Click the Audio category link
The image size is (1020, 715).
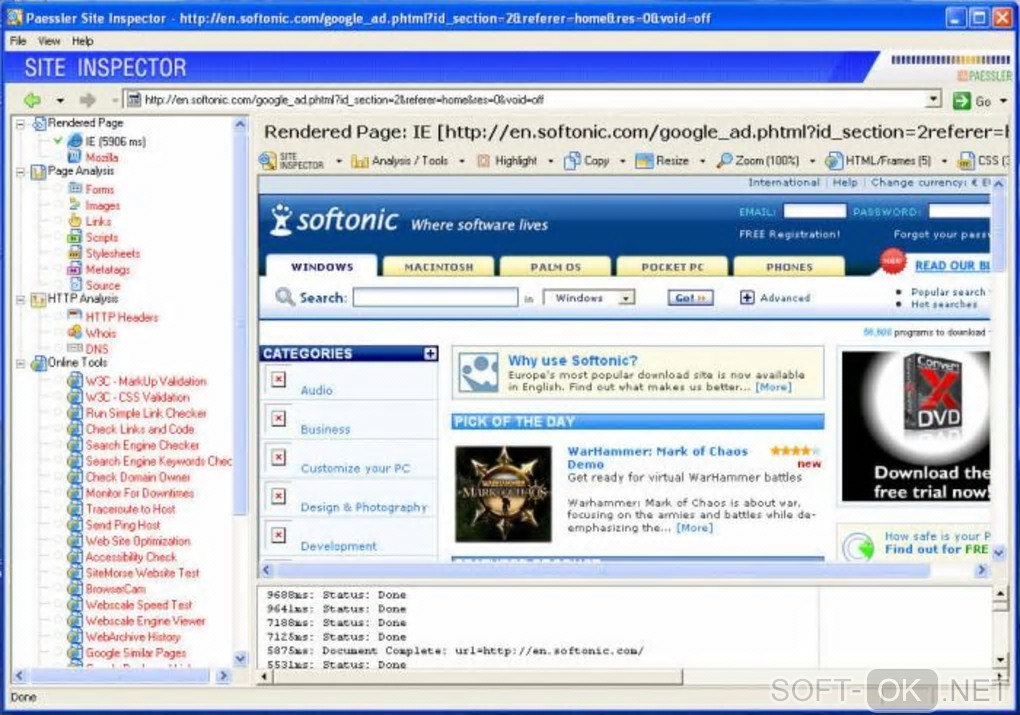[316, 390]
